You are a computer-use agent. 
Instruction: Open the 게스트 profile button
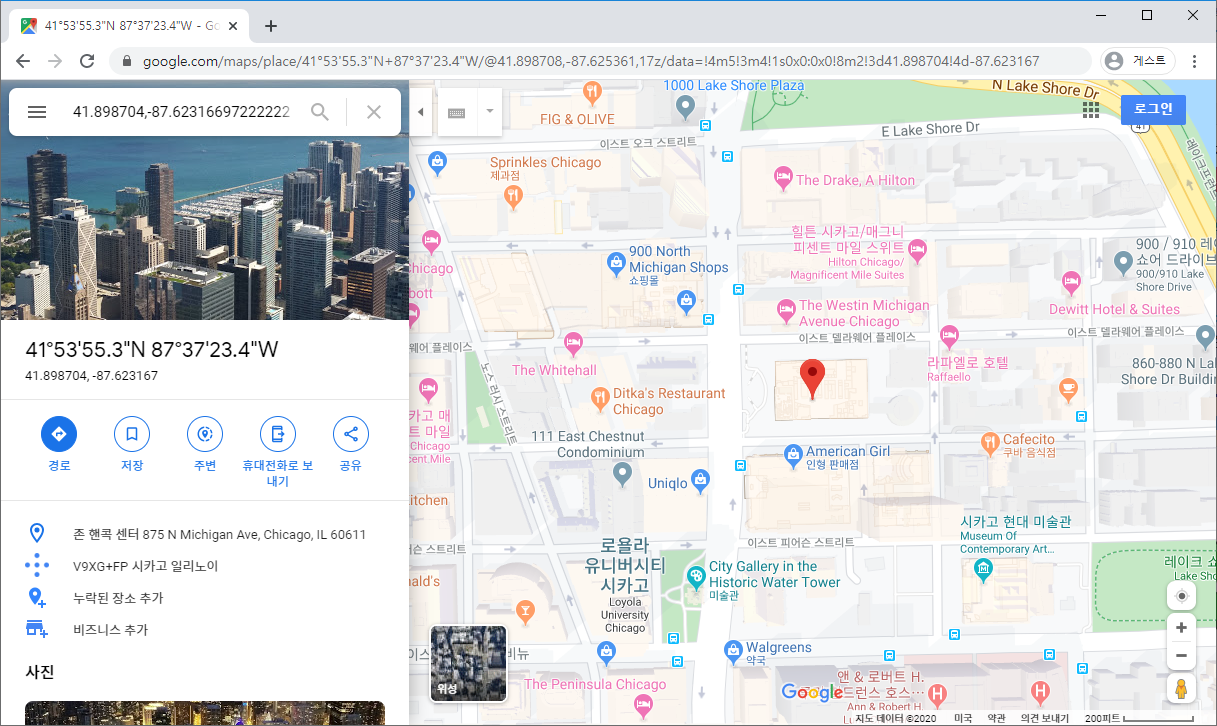pos(1137,61)
